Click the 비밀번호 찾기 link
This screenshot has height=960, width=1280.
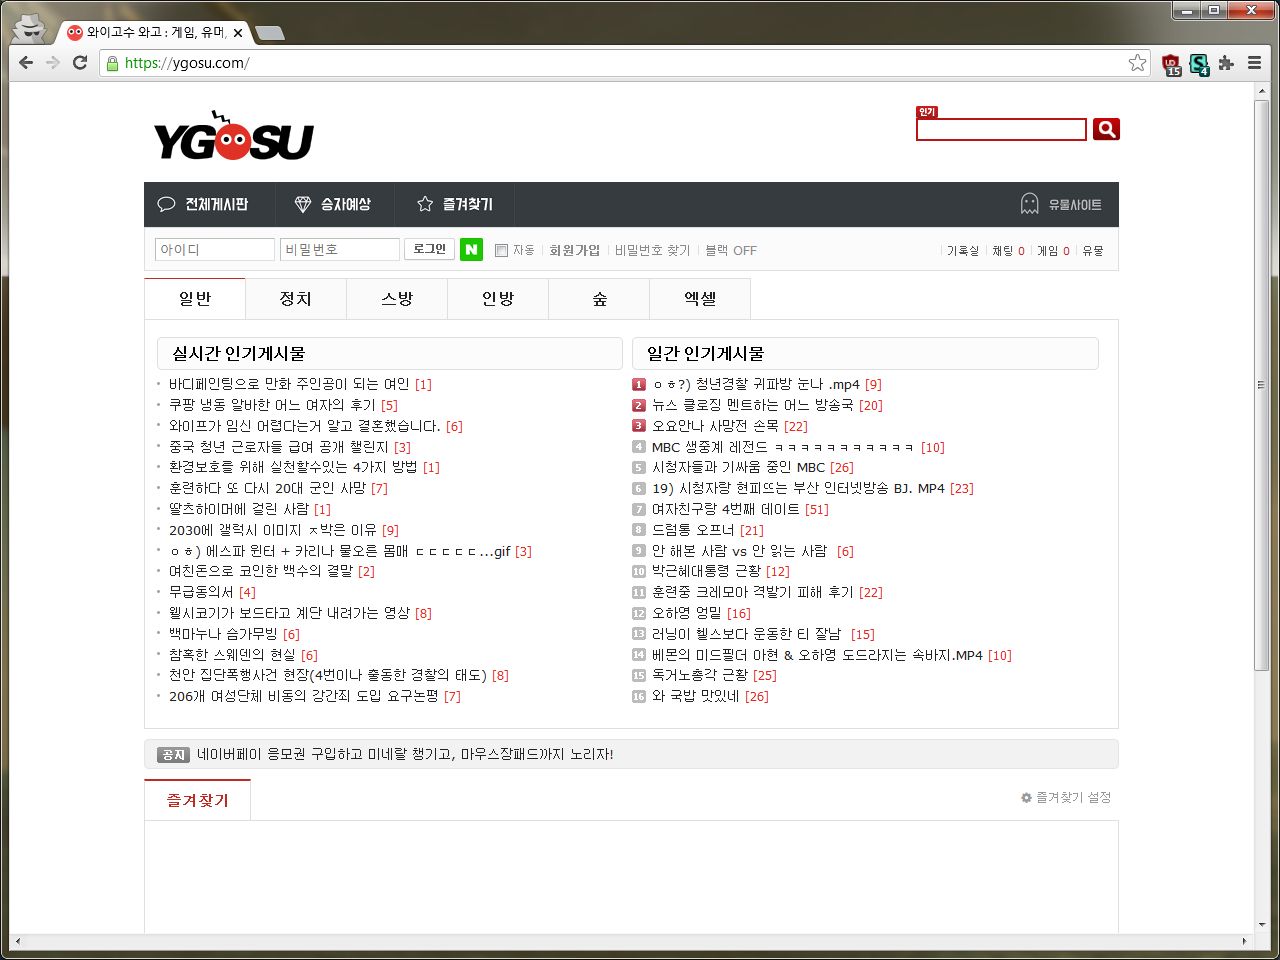[x=652, y=251]
